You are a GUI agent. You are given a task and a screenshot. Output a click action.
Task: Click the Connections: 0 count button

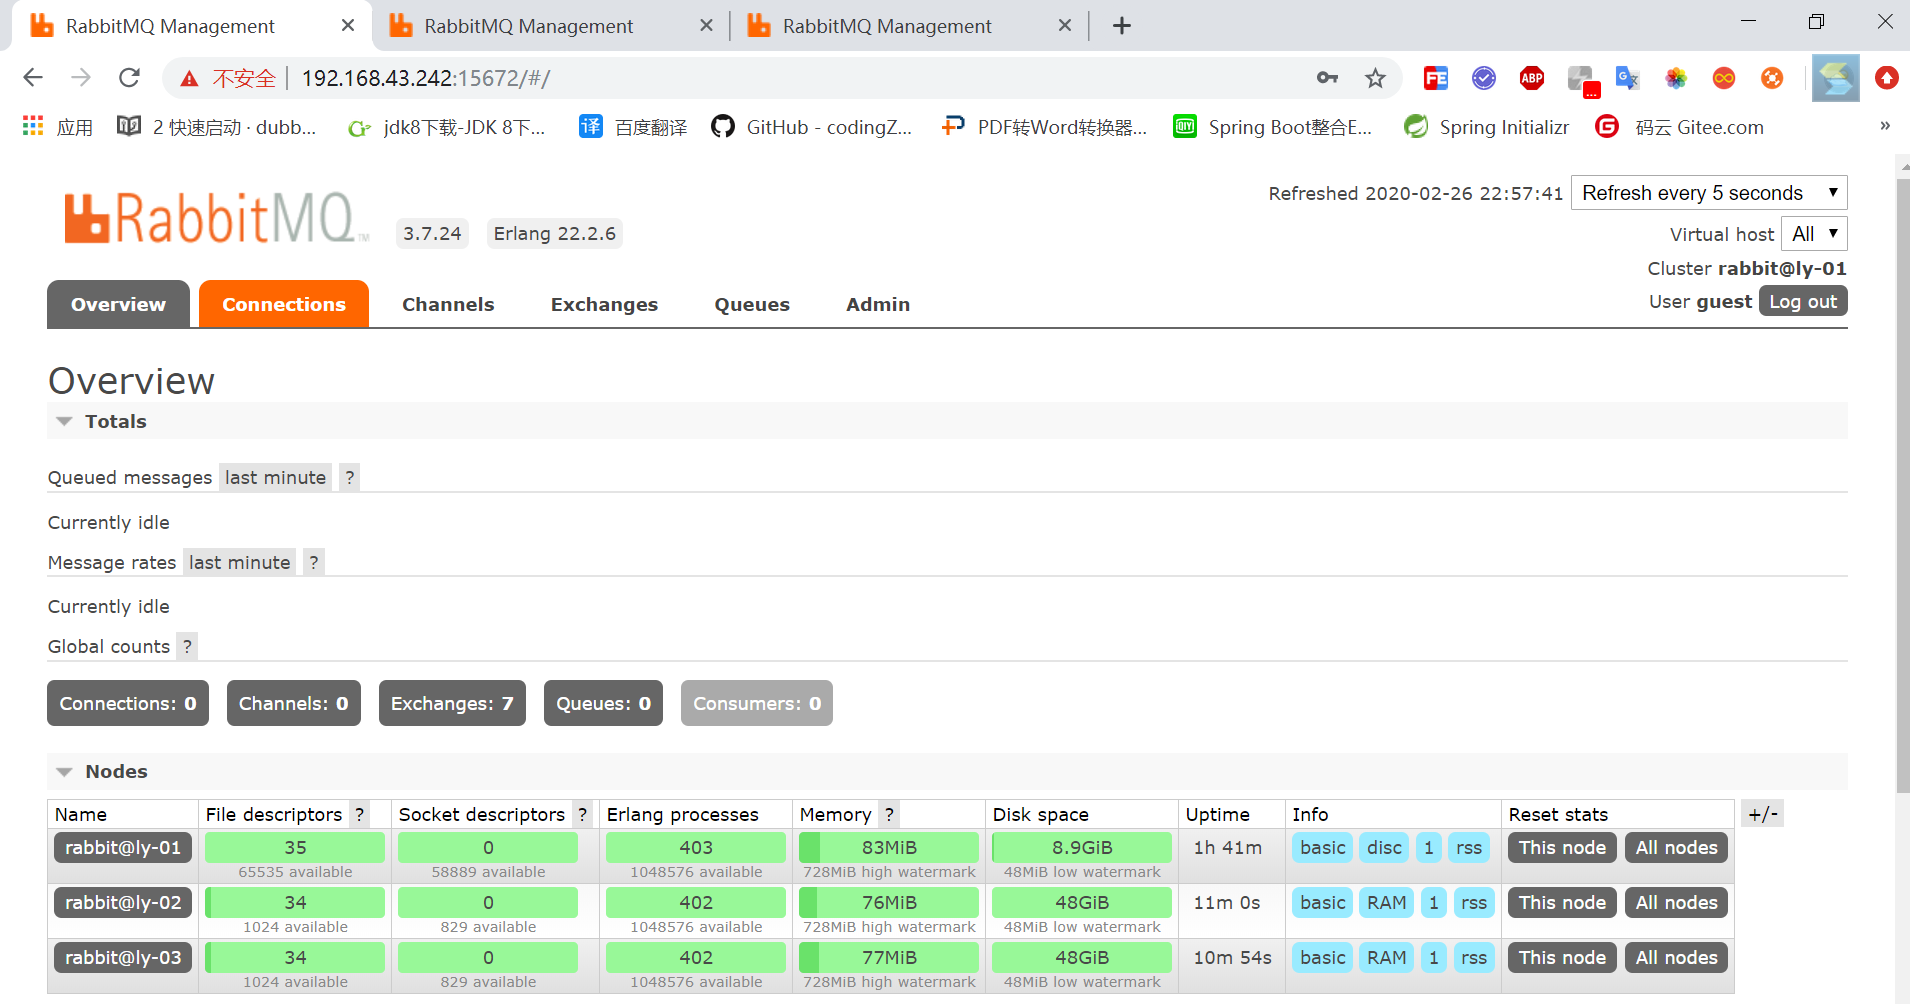128,704
